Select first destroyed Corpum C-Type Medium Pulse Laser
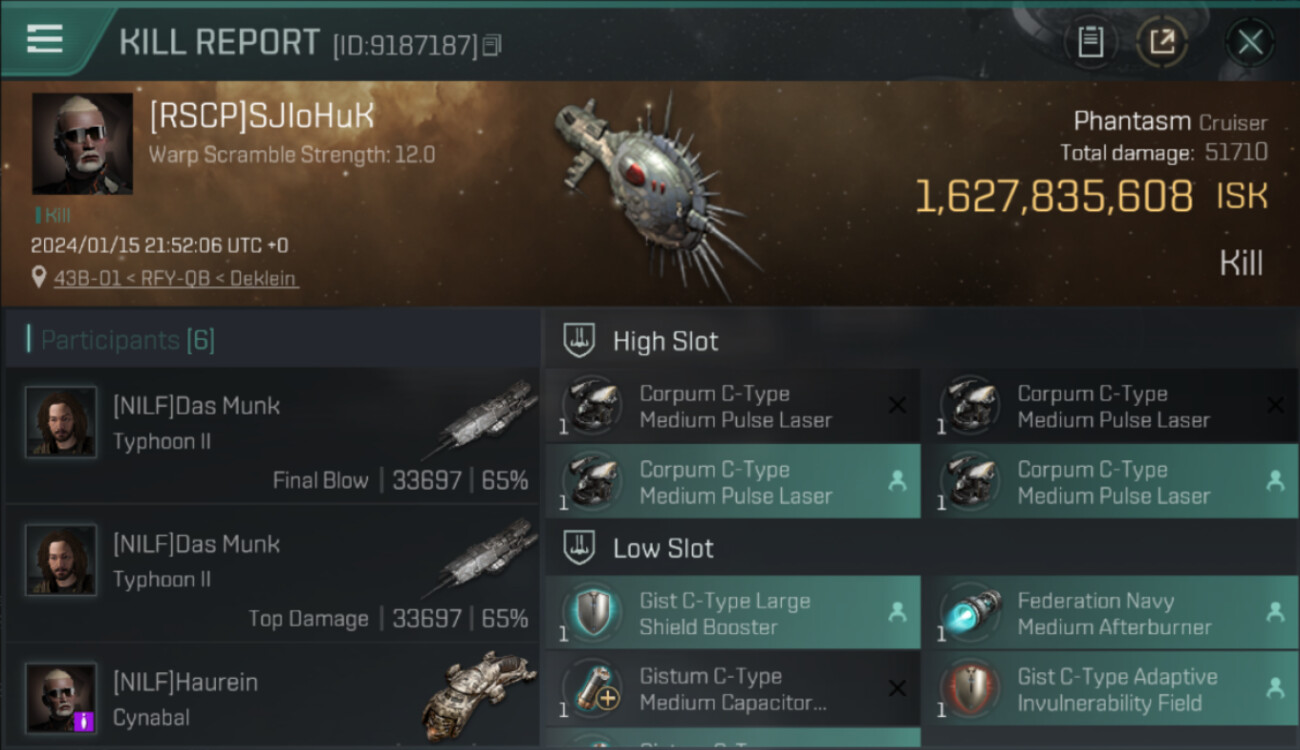 [733, 406]
